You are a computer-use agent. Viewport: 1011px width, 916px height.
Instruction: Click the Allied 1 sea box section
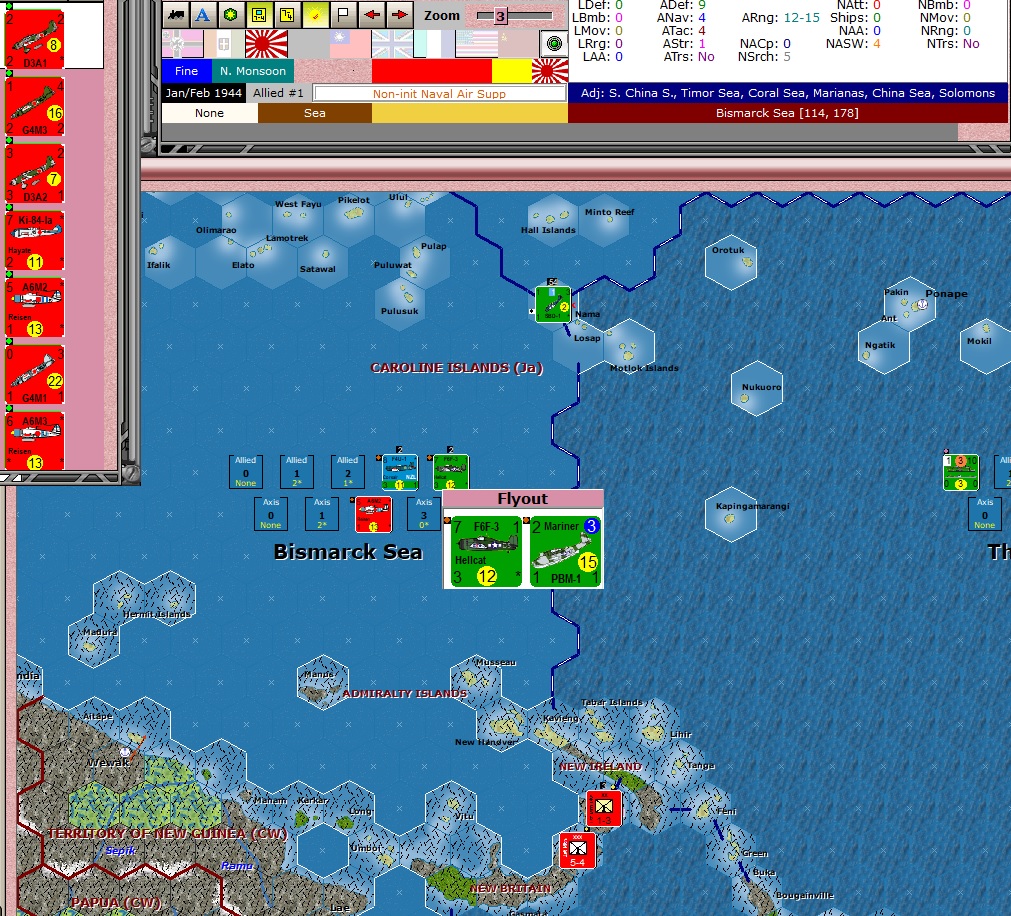pyautogui.click(x=297, y=471)
